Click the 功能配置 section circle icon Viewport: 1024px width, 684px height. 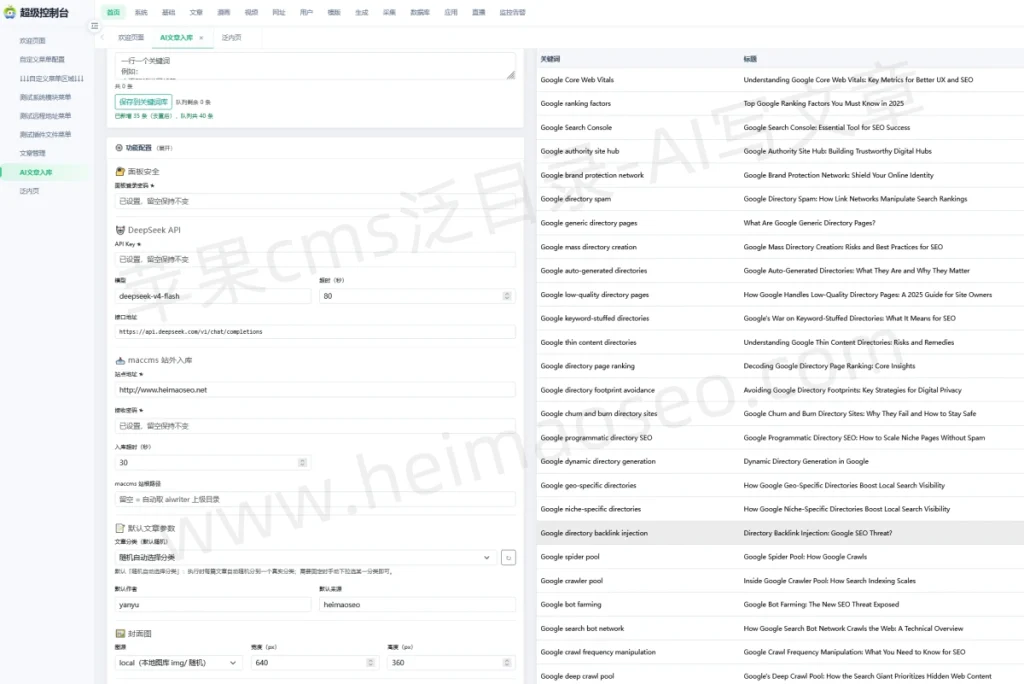tap(119, 148)
